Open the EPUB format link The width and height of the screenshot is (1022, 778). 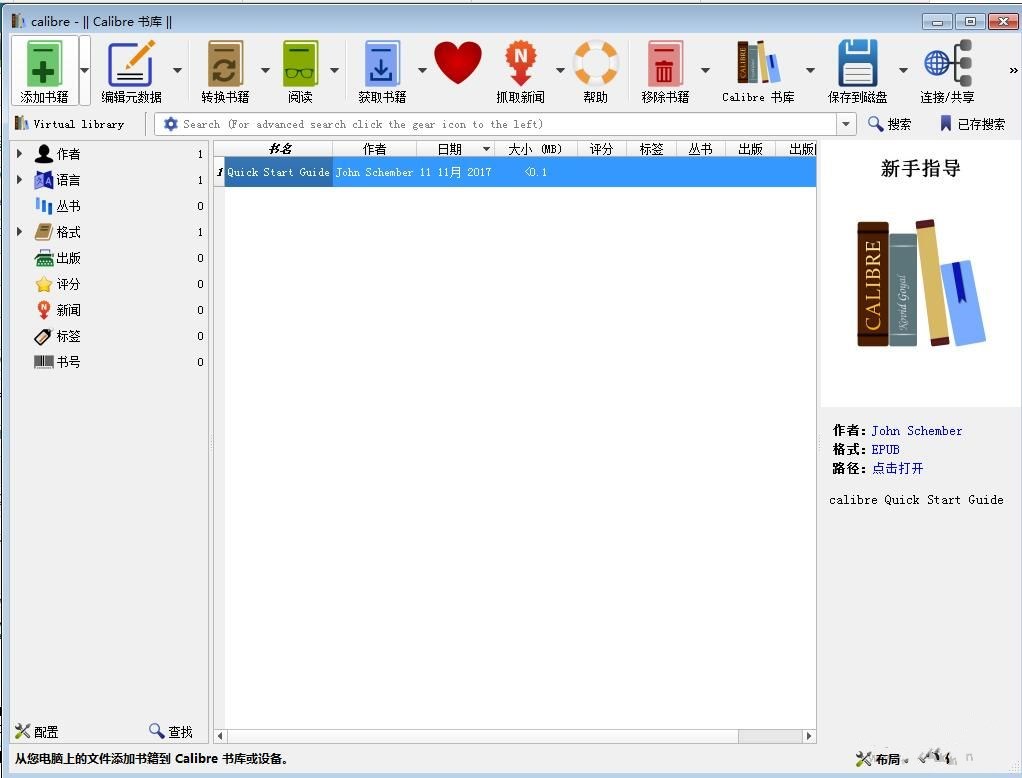pyautogui.click(x=885, y=450)
